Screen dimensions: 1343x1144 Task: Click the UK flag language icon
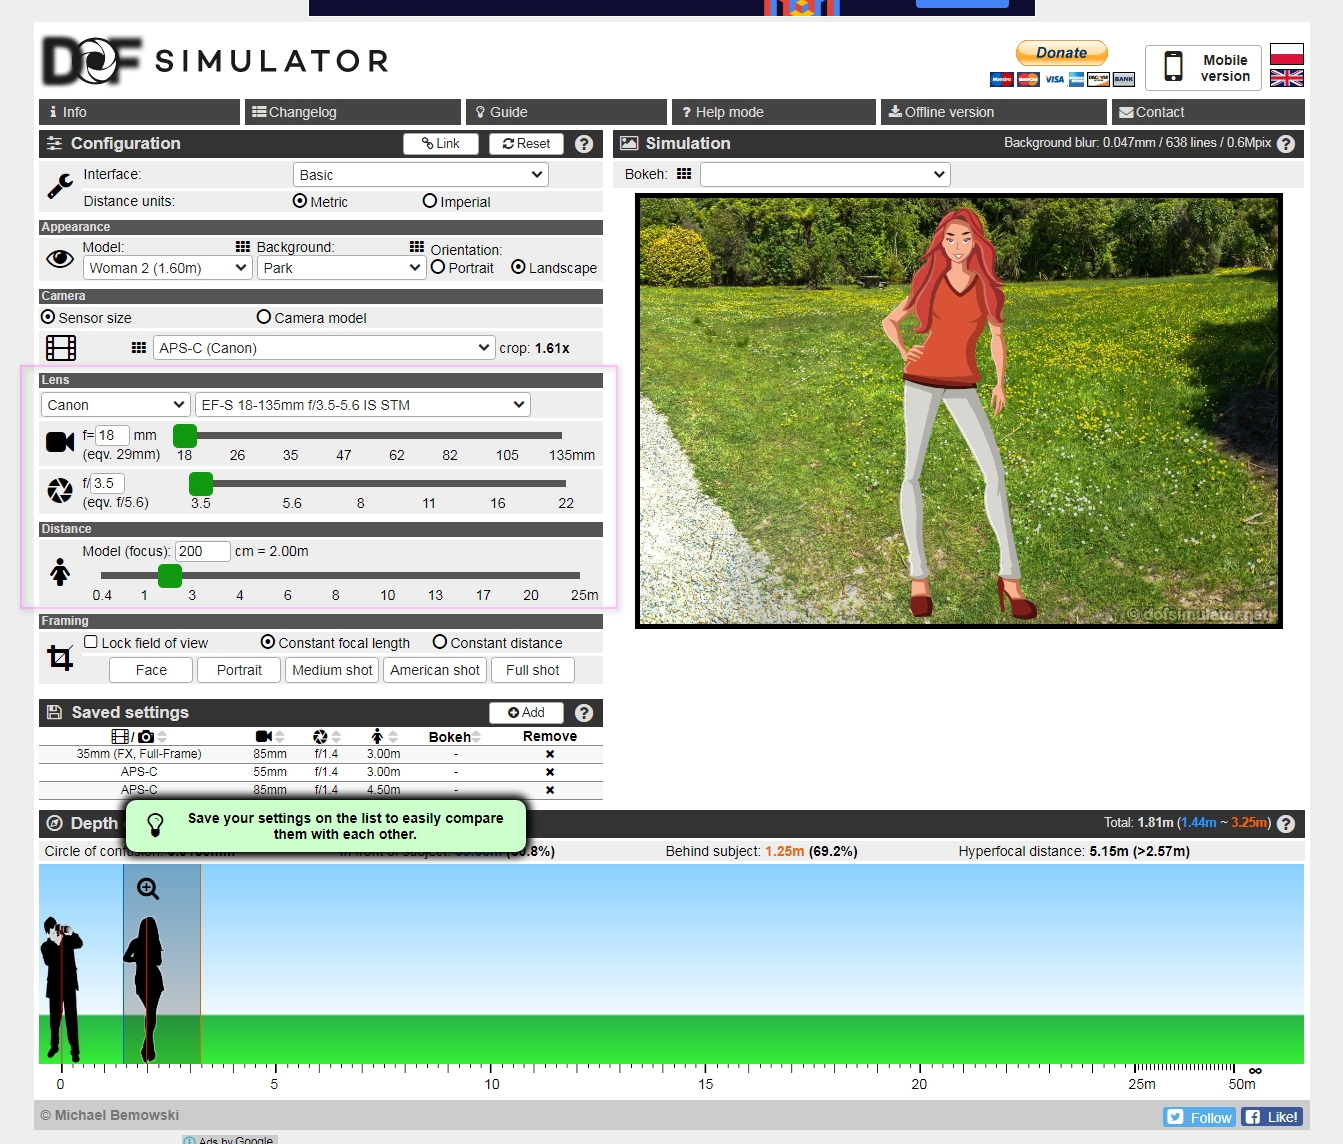coord(1287,78)
